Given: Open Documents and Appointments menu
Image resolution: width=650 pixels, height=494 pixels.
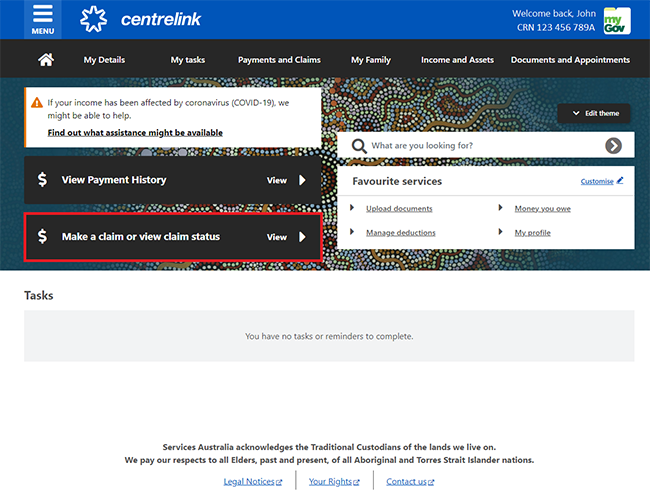Looking at the screenshot, I should tap(570, 60).
